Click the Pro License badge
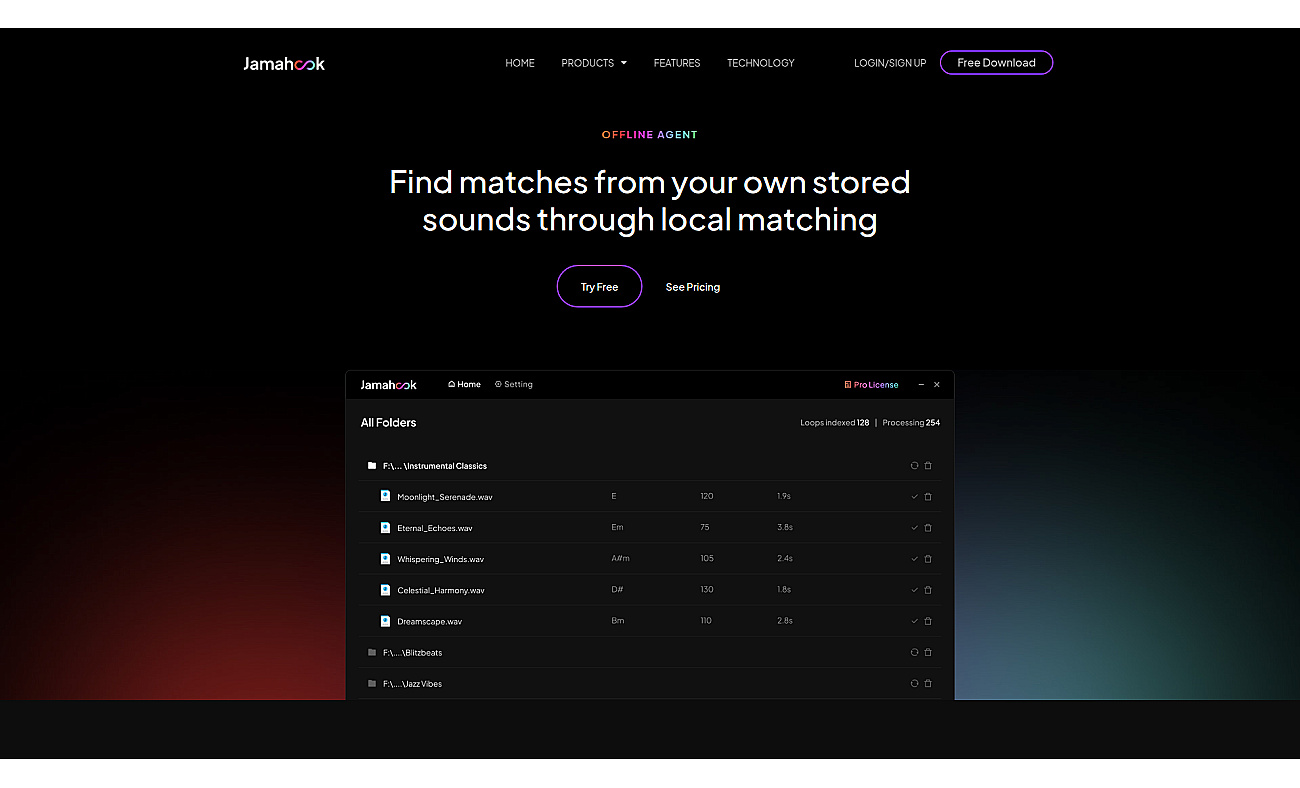 click(x=872, y=384)
